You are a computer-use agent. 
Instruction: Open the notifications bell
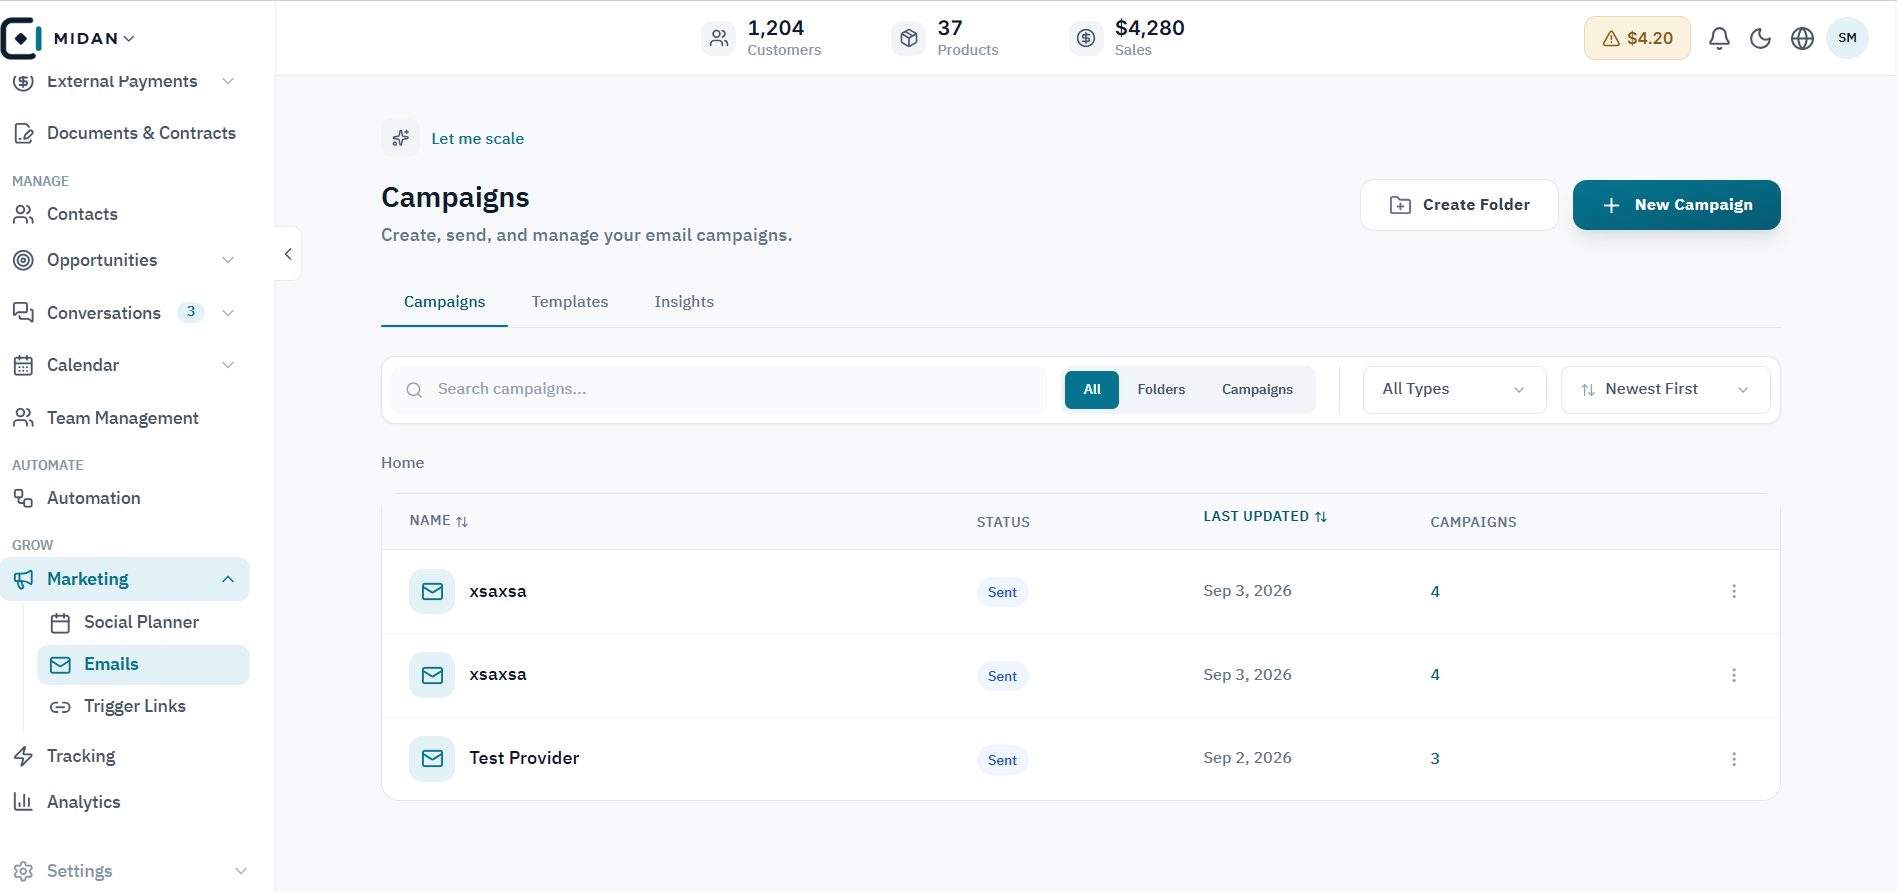point(1719,38)
